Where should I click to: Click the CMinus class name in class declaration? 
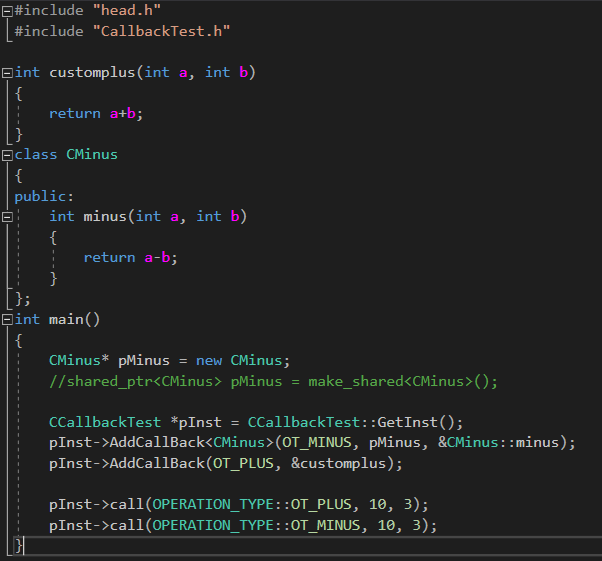tap(92, 154)
